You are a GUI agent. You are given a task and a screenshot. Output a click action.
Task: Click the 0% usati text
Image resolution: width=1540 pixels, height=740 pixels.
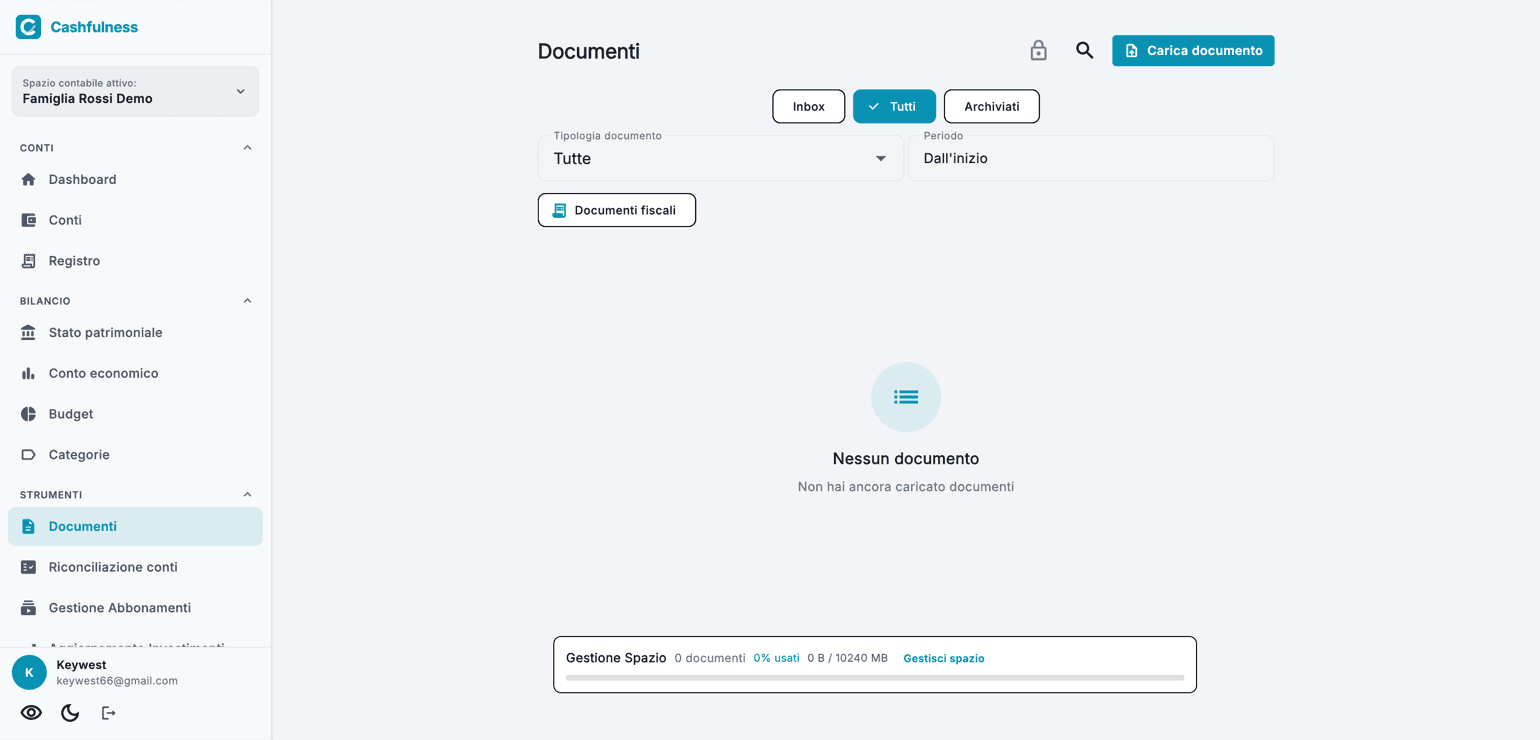tap(777, 658)
